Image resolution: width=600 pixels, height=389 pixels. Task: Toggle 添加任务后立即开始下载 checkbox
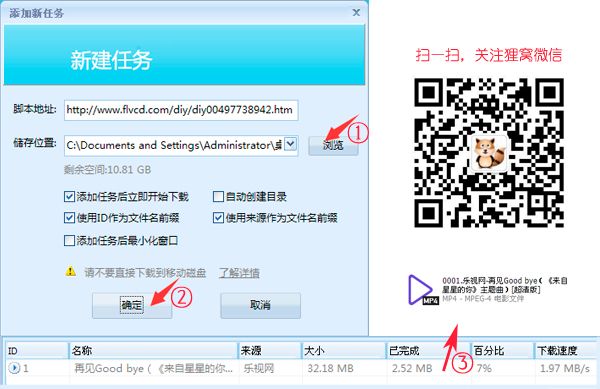[69, 197]
